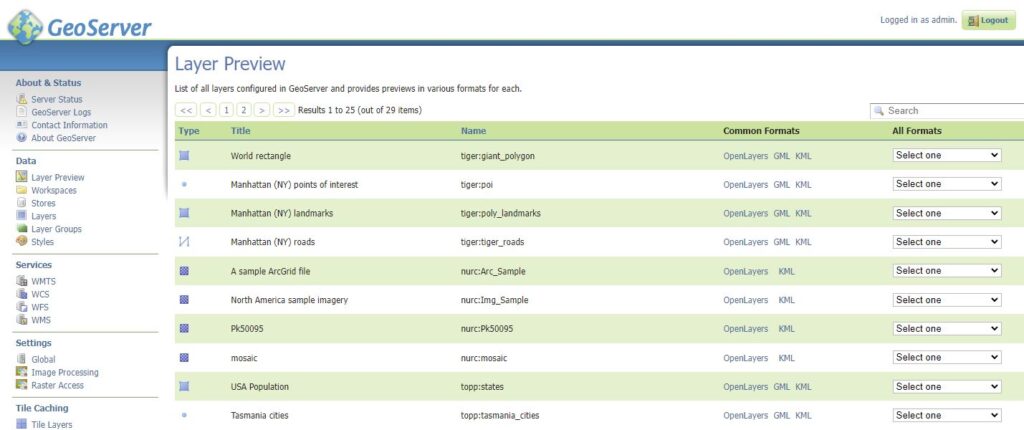Open GML preview for topp:tasmania_cities
1024x430 pixels.
coord(782,416)
